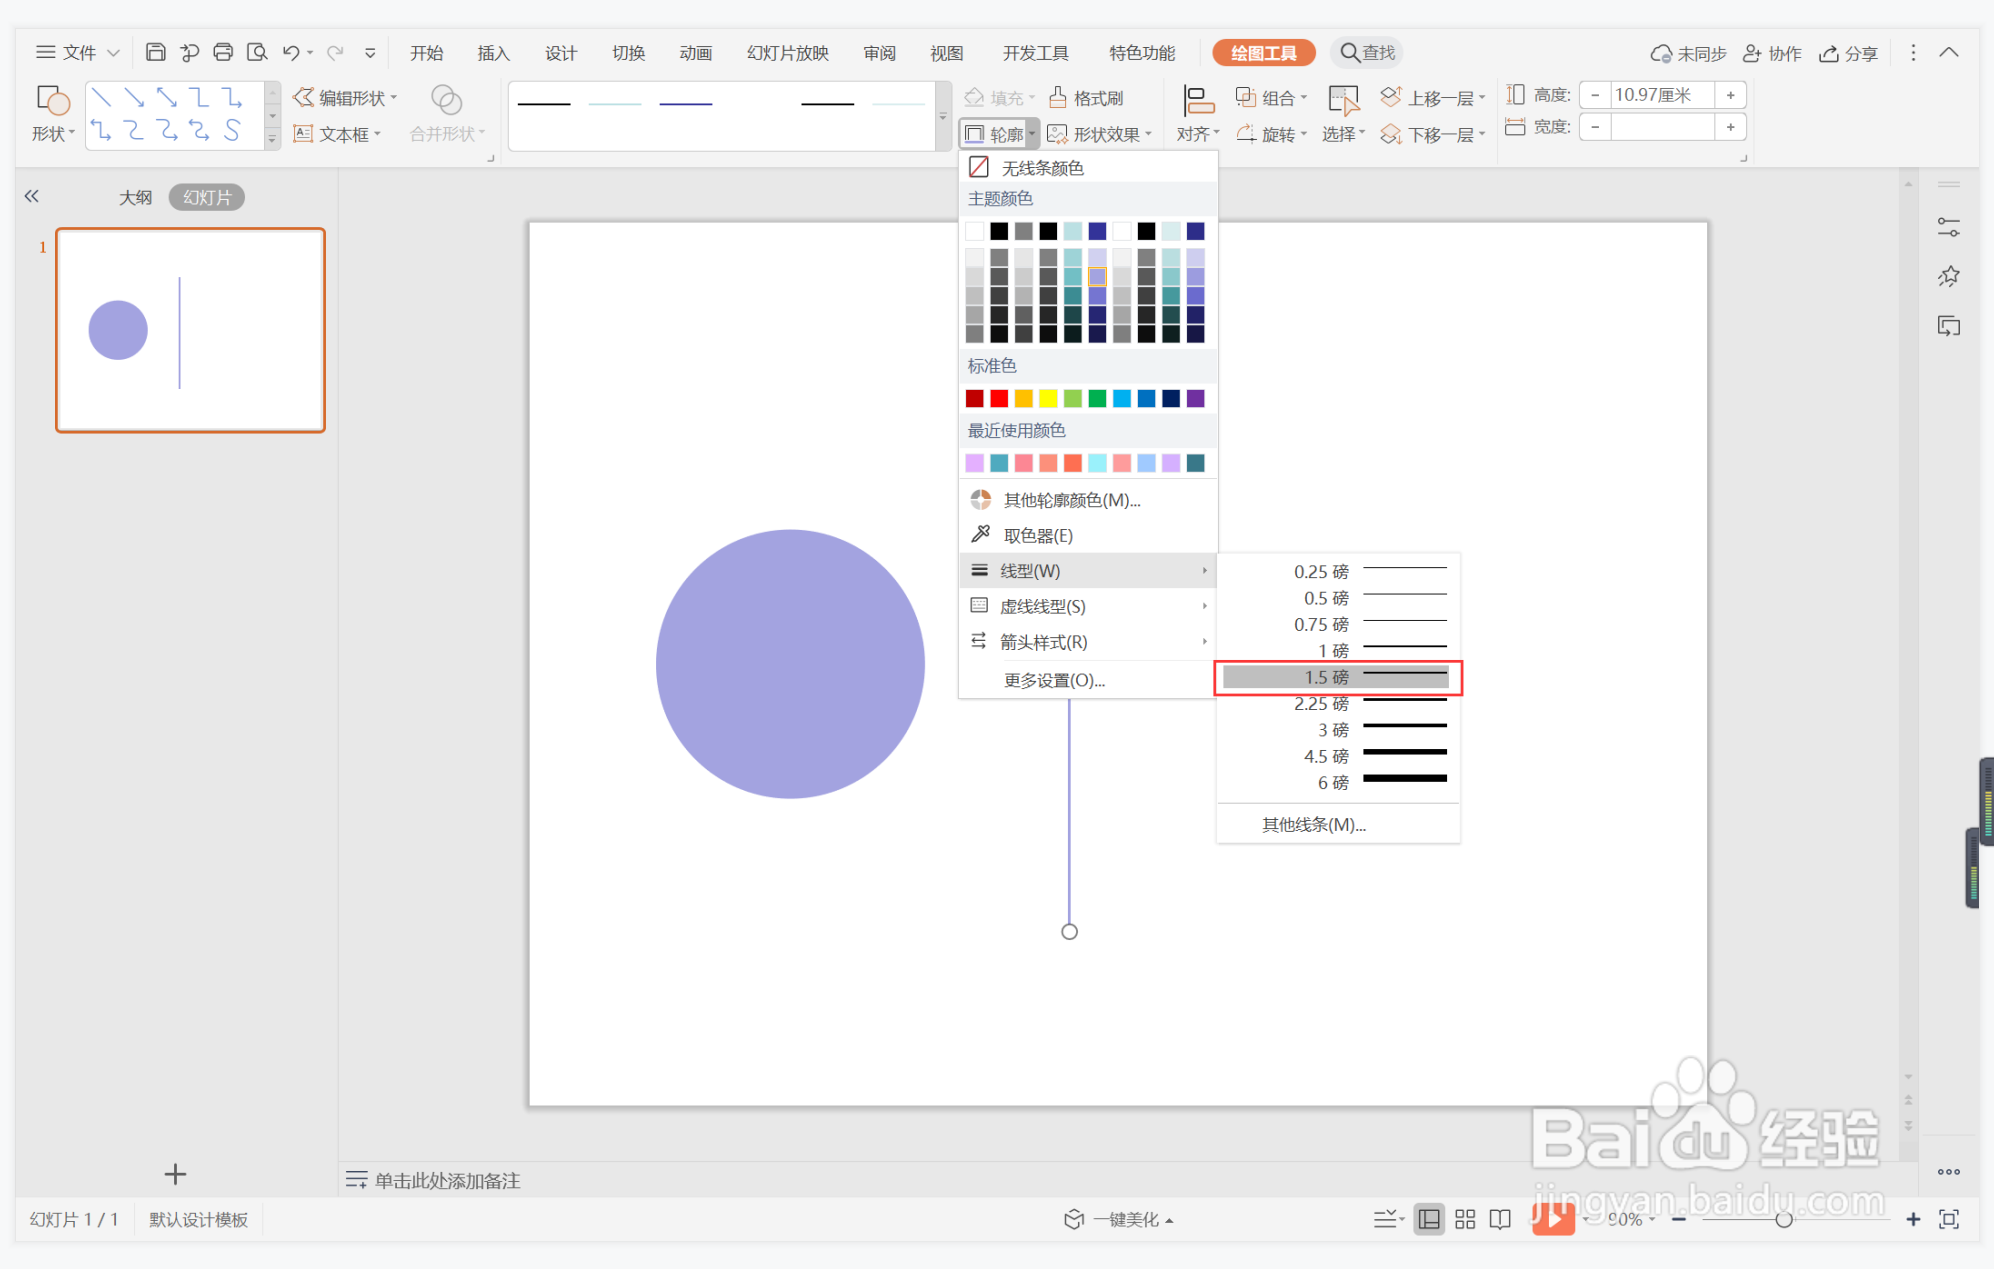The height and width of the screenshot is (1269, 1994).
Task: Open the 形状效果 dropdown
Action: click(x=1100, y=134)
